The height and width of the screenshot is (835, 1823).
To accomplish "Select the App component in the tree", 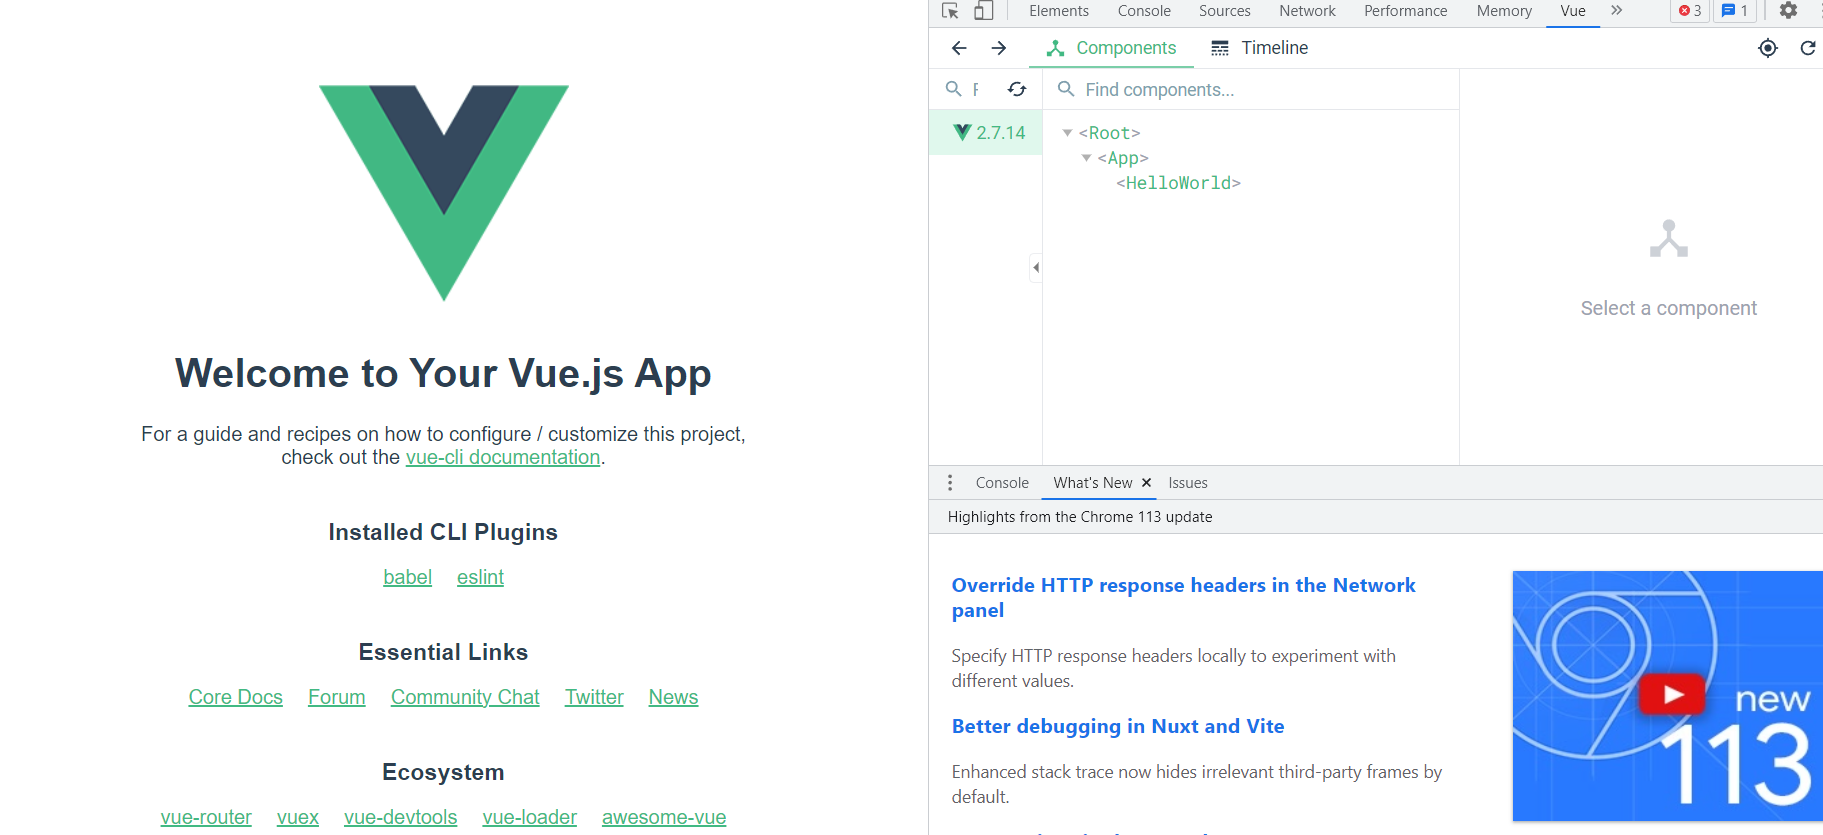I will tap(1123, 158).
